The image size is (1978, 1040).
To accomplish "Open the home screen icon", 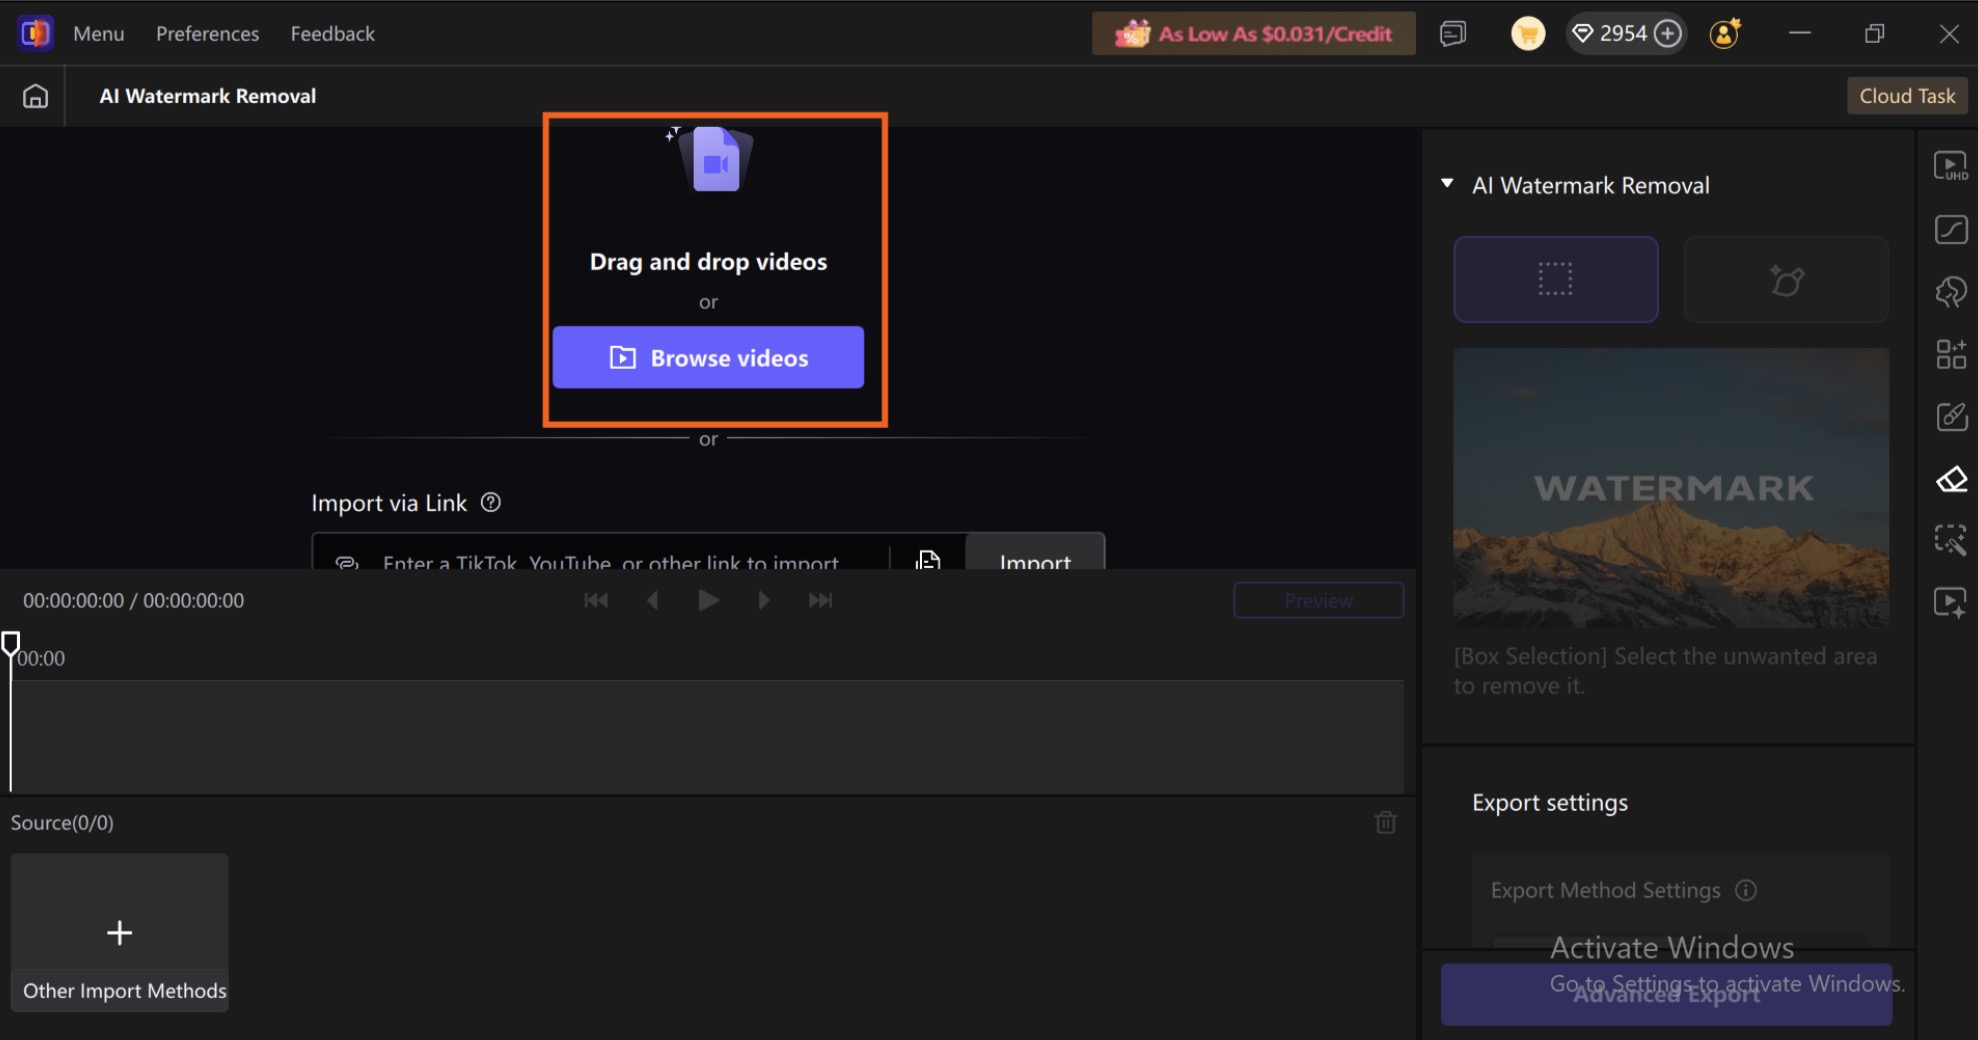I will (x=35, y=96).
